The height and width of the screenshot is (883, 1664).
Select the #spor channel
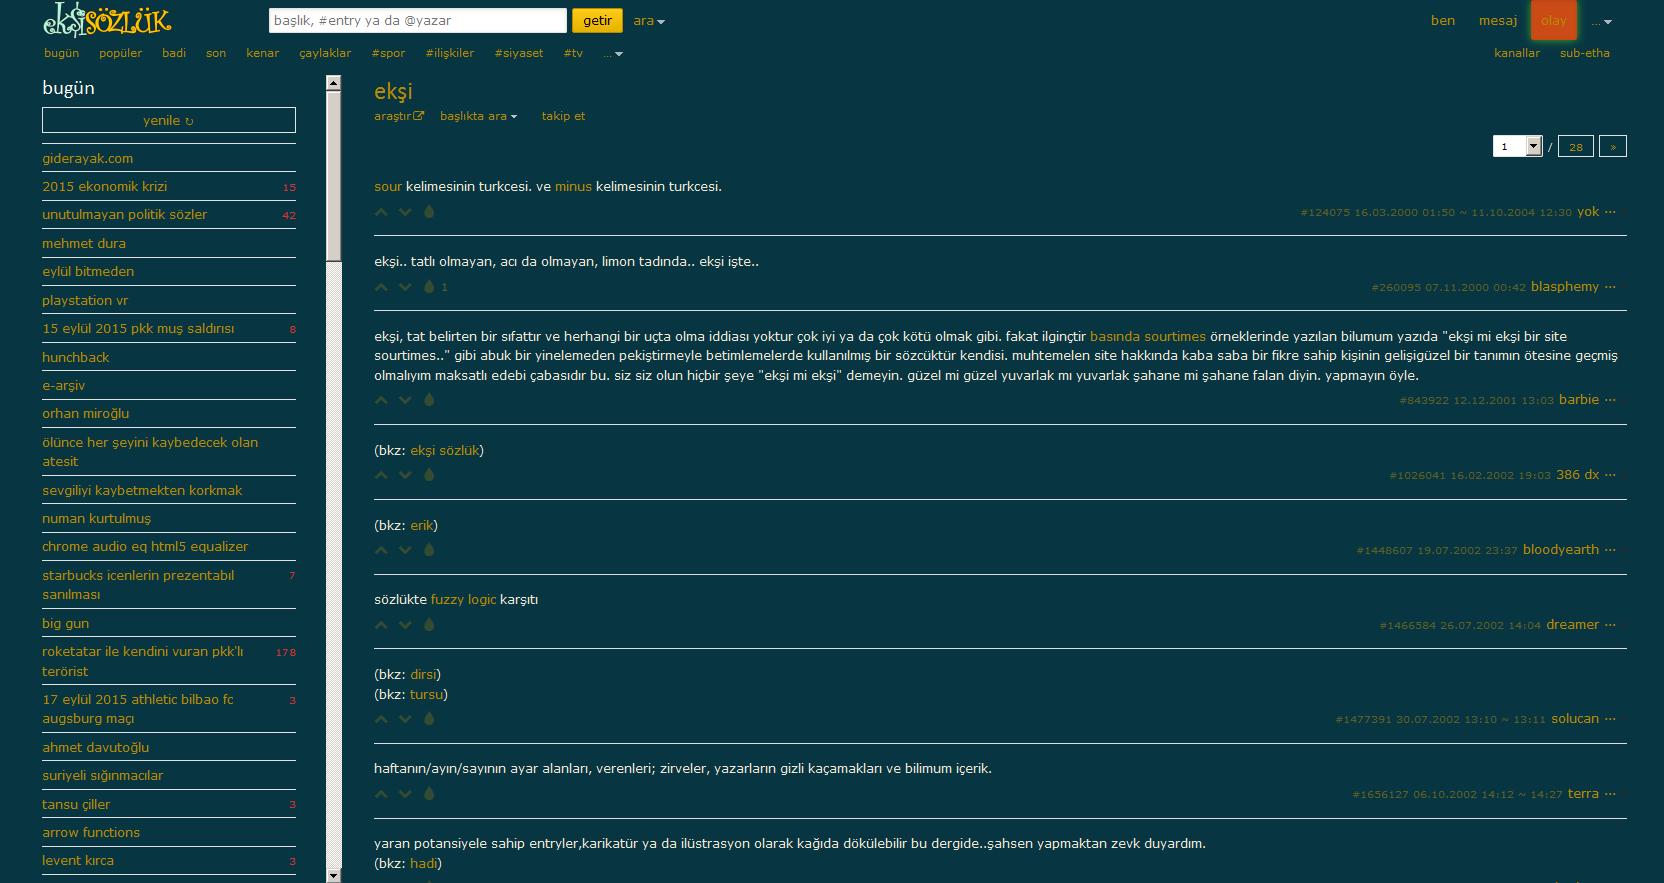(388, 53)
